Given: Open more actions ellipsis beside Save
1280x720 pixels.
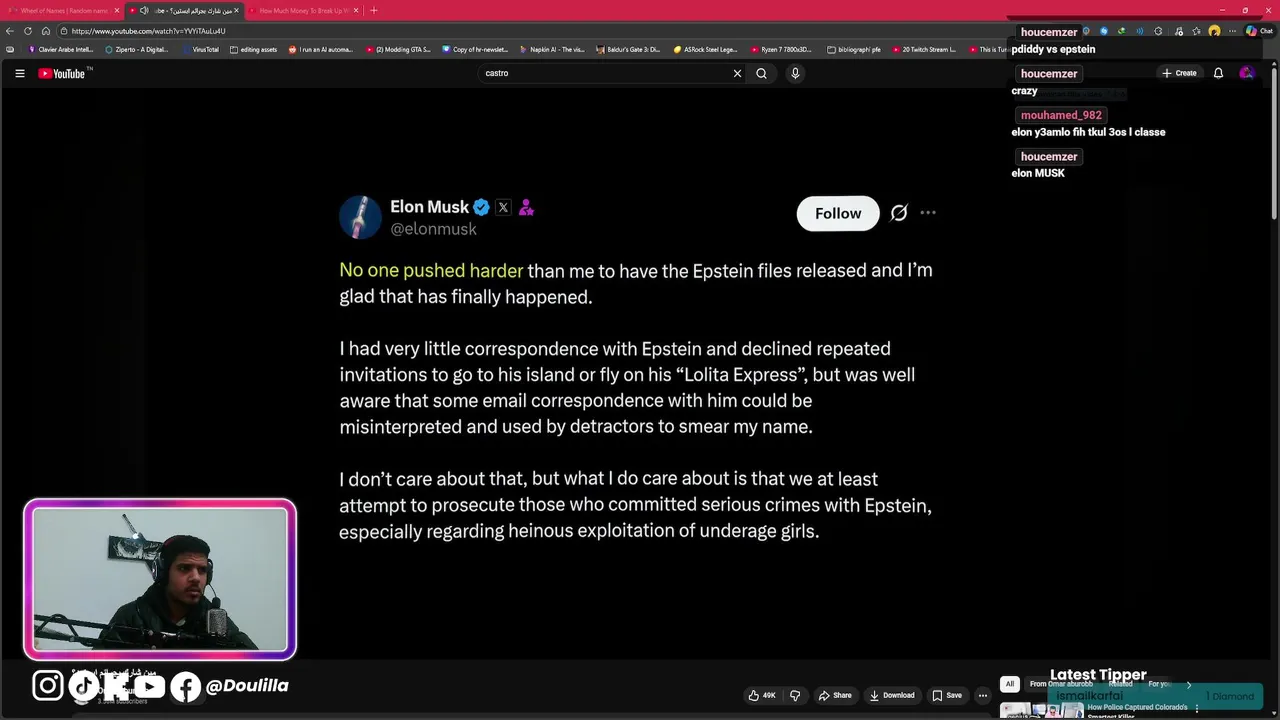Looking at the screenshot, I should tap(983, 695).
